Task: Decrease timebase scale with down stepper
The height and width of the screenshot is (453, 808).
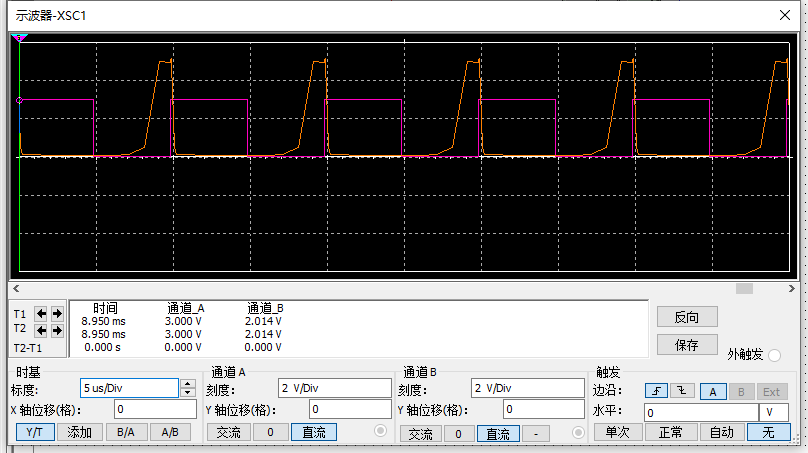Action: 188,393
